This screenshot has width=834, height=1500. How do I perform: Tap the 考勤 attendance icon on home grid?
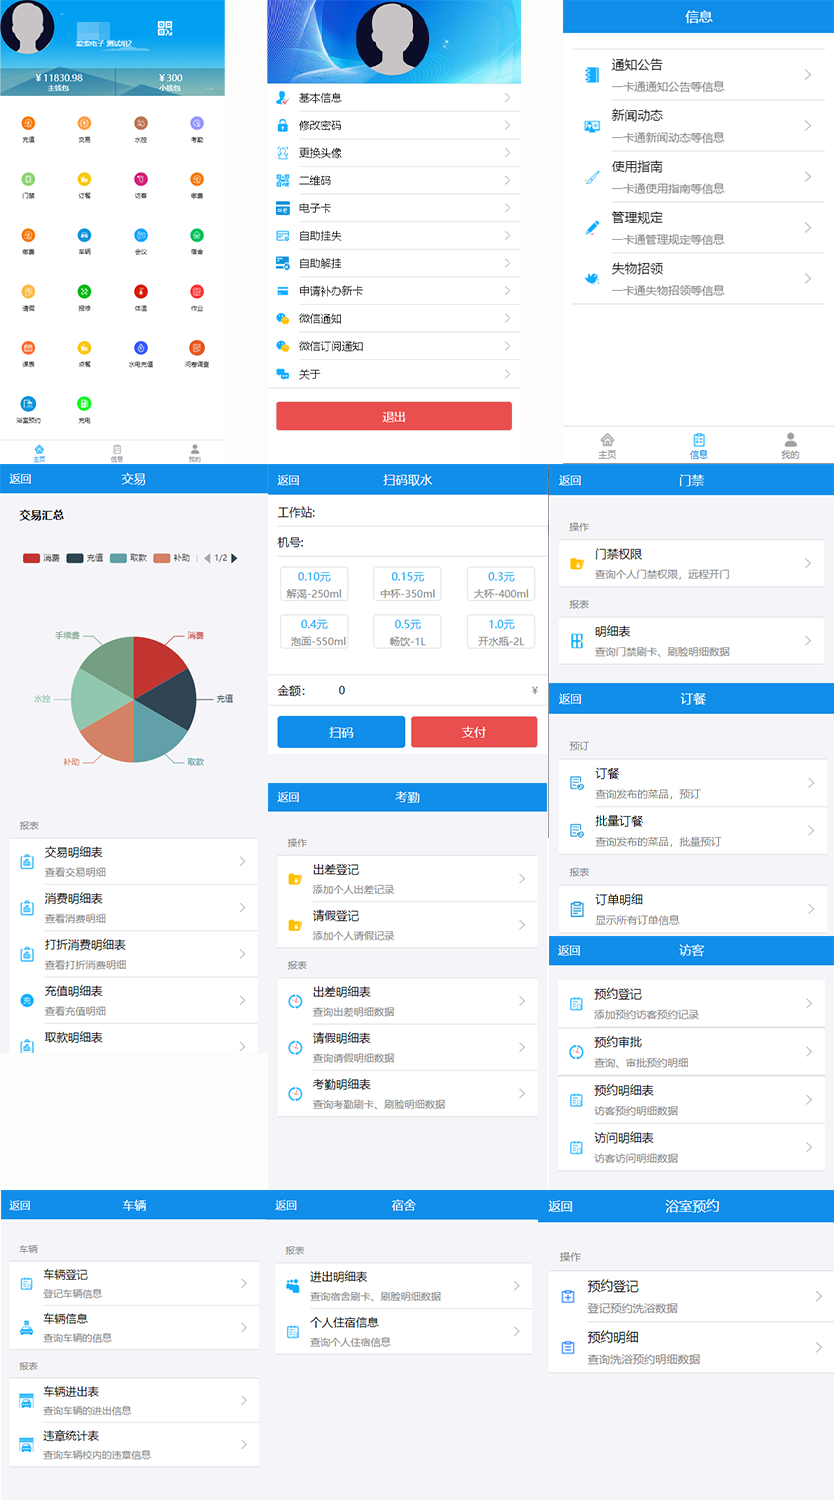197,124
